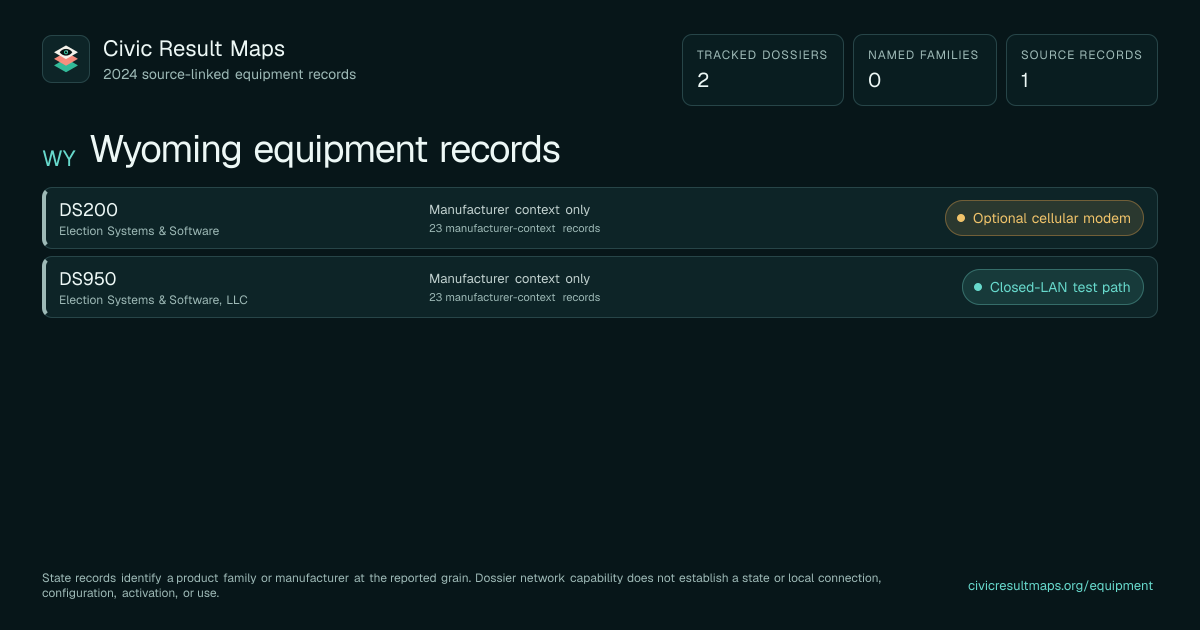Screen dimensions: 1200x630
Task: Select the Optional cellular modem badge
Action: [1044, 218]
